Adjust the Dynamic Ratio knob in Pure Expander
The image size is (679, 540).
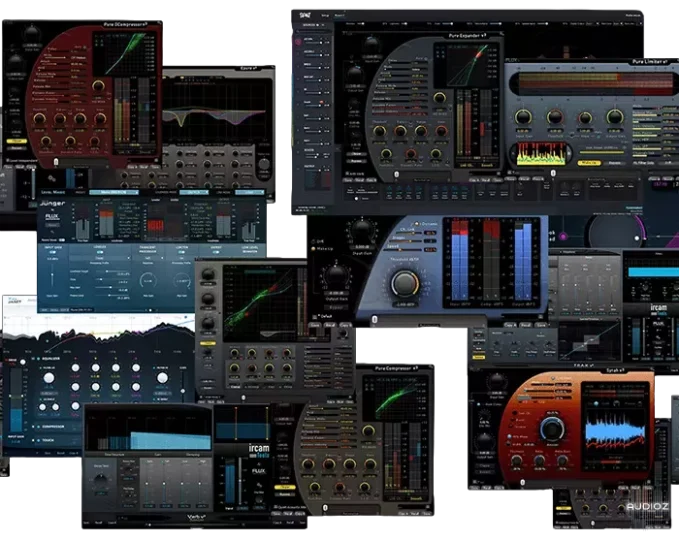point(411,154)
